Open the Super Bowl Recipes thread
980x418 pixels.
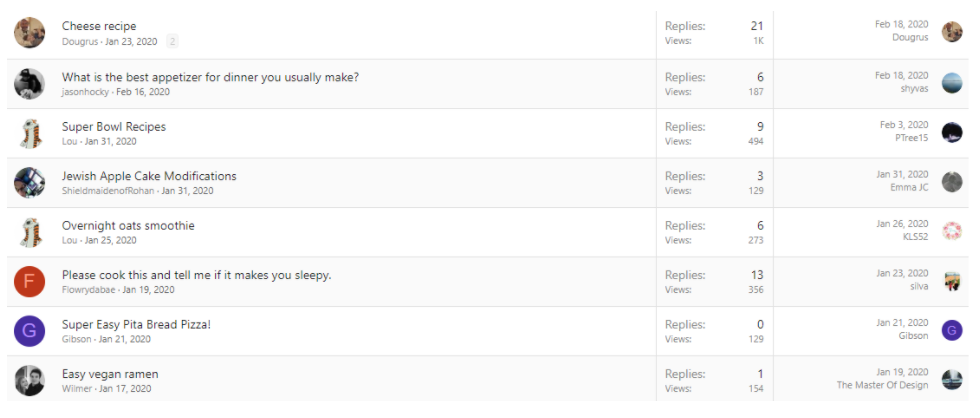pyautogui.click(x=114, y=127)
